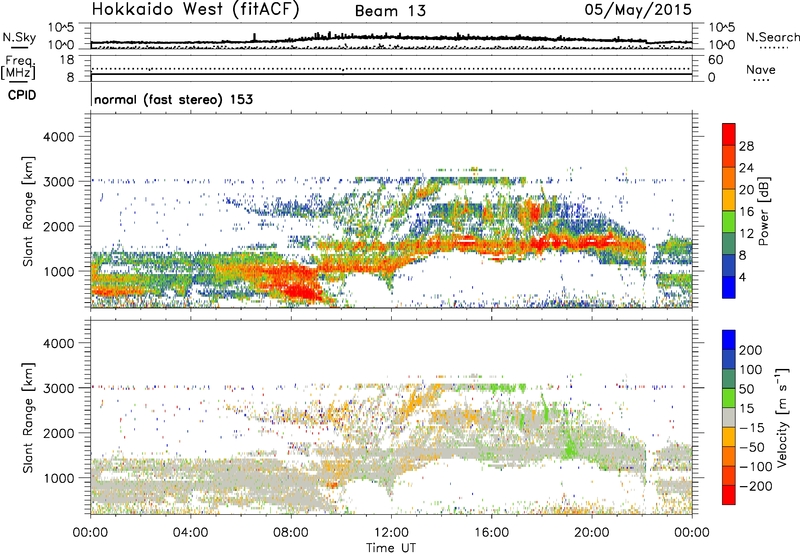800x554 pixels.
Task: Click the '16:00' time tick label
Action: 491,533
